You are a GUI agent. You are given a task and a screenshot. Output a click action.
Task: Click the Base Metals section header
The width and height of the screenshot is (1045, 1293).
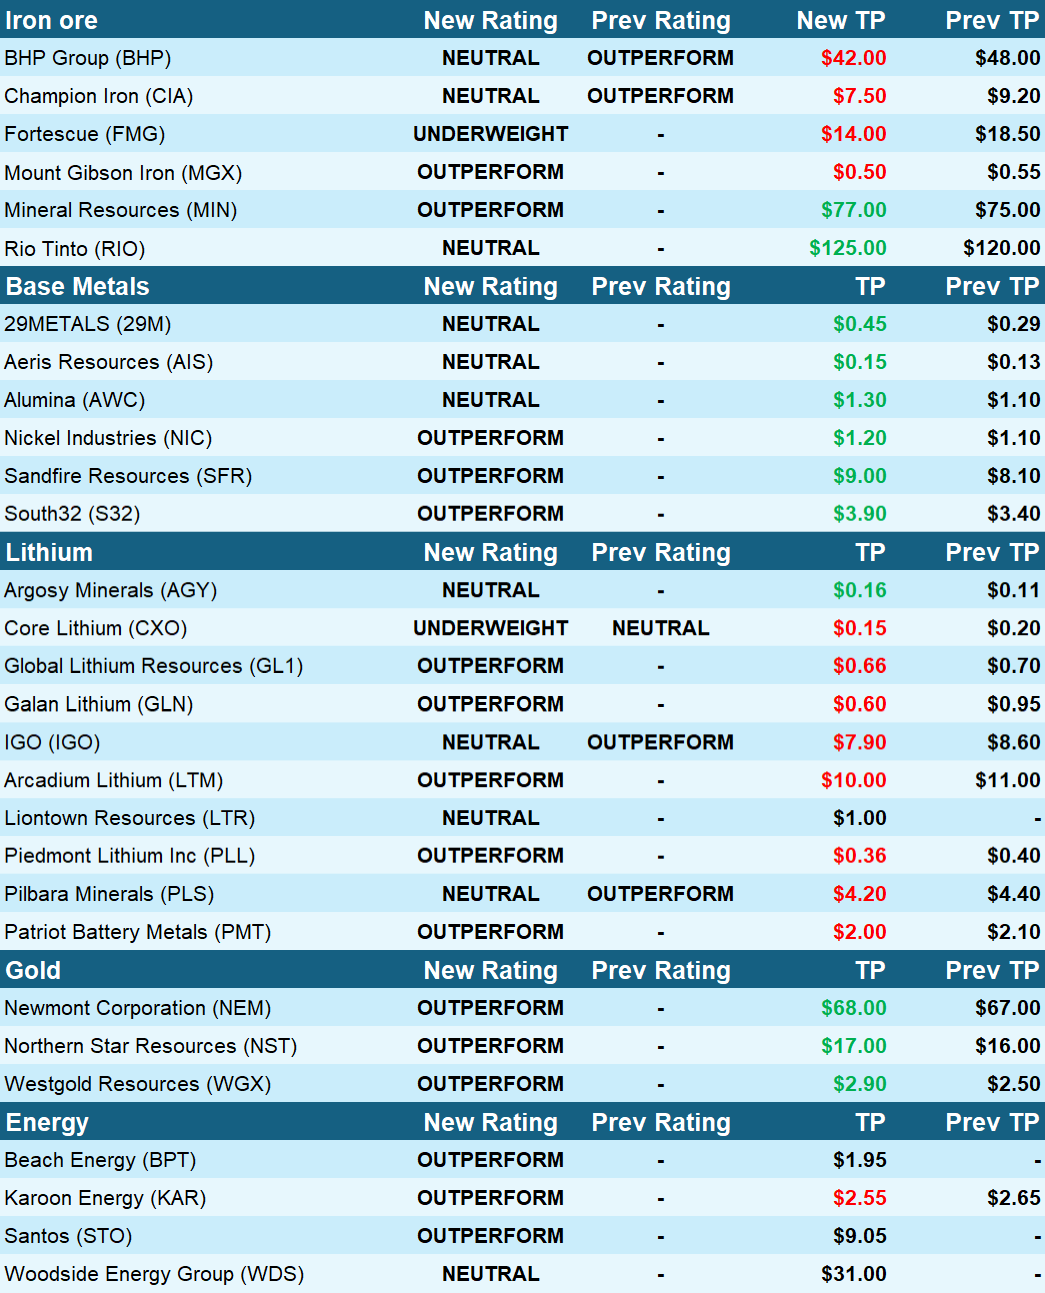tap(78, 287)
